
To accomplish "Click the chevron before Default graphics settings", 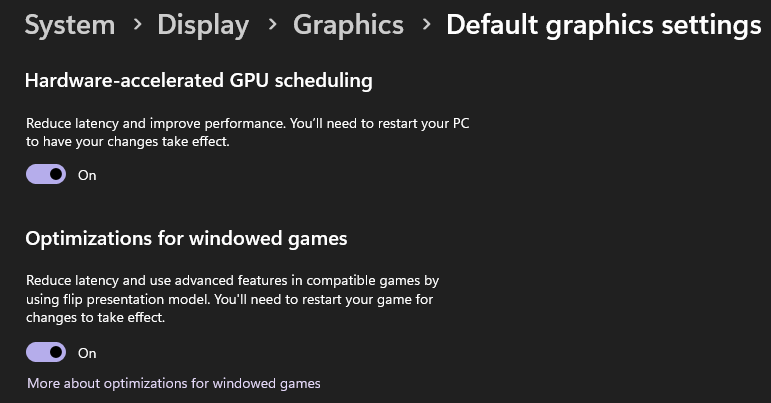I will [426, 24].
